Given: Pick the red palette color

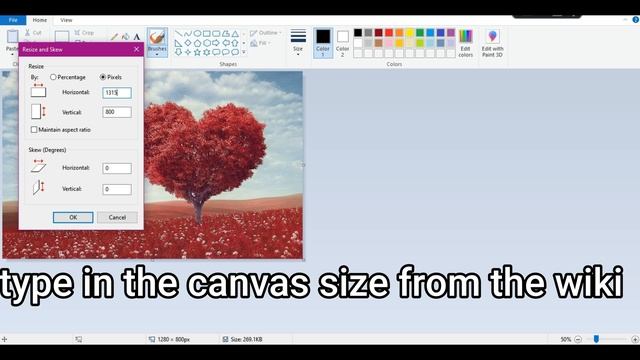Looking at the screenshot, I should pyautogui.click(x=389, y=33).
